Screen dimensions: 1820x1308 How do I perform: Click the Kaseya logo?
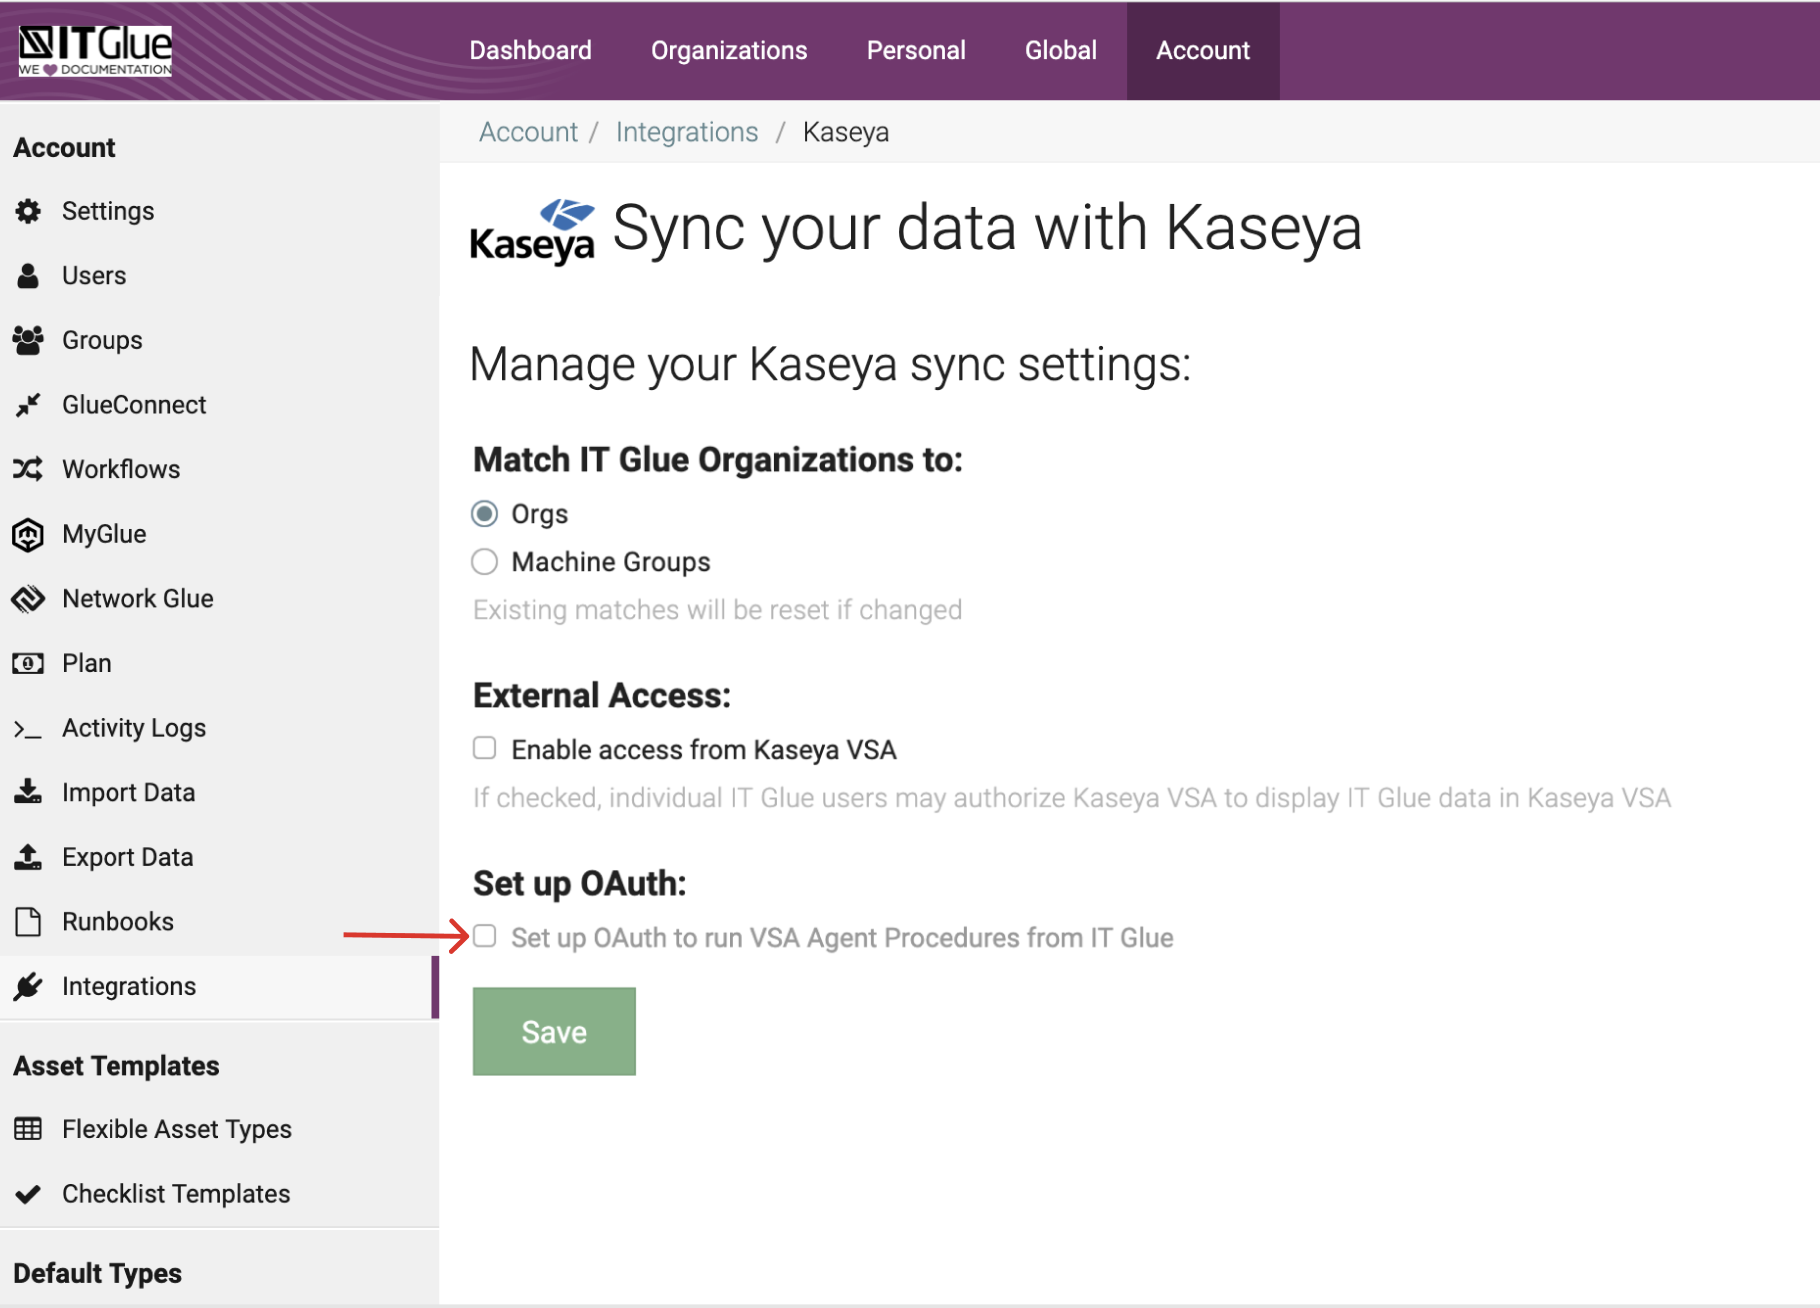(x=532, y=232)
